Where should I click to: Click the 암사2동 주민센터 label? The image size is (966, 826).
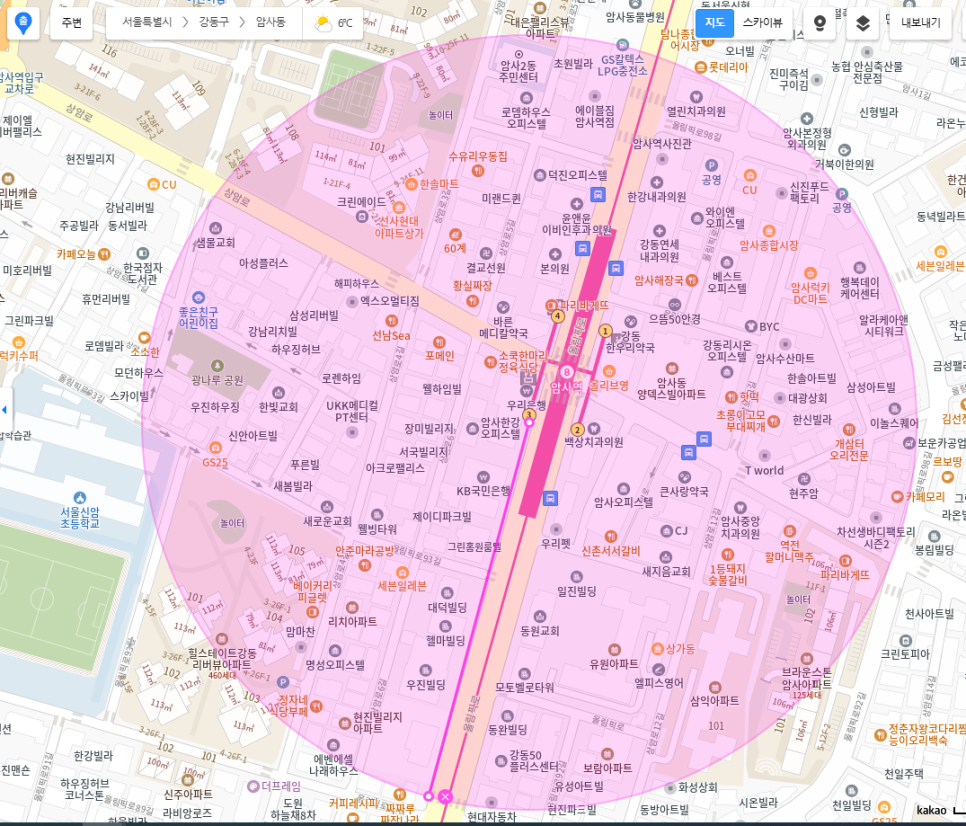coord(519,71)
